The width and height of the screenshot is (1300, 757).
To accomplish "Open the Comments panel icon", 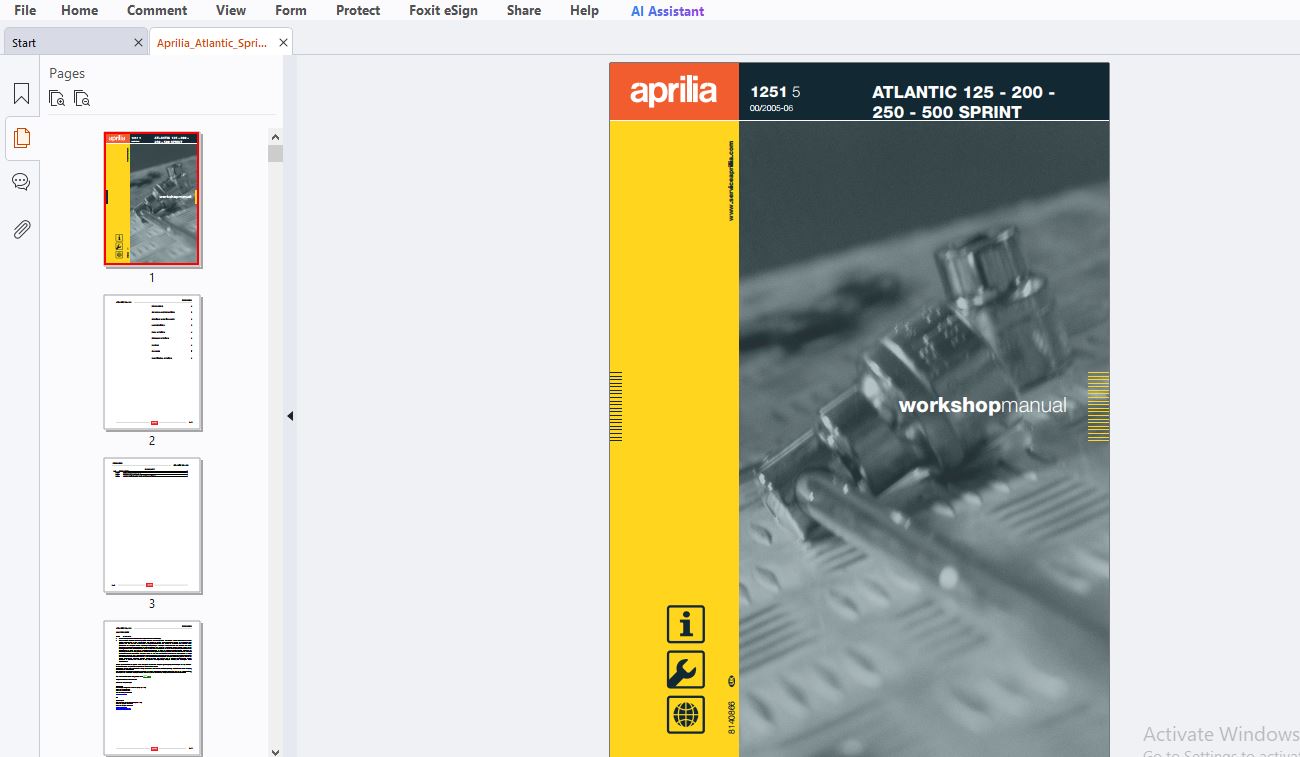I will tap(21, 182).
